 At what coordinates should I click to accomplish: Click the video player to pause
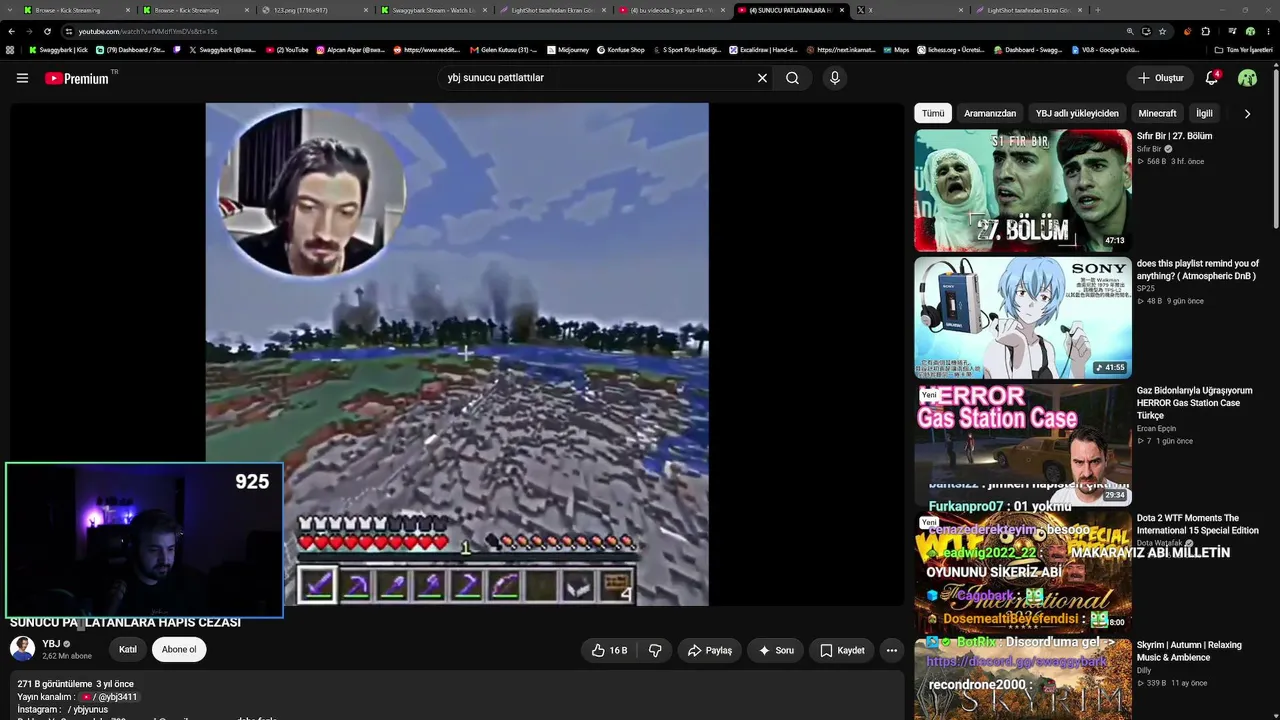(x=457, y=354)
